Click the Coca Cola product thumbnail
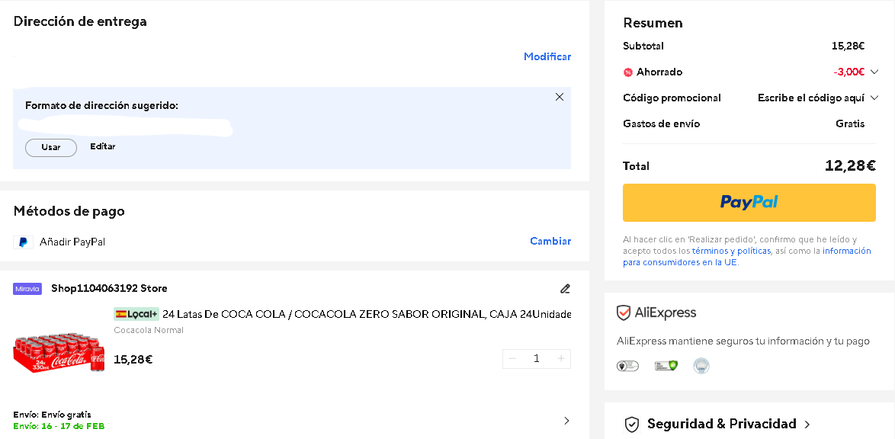 [x=59, y=353]
